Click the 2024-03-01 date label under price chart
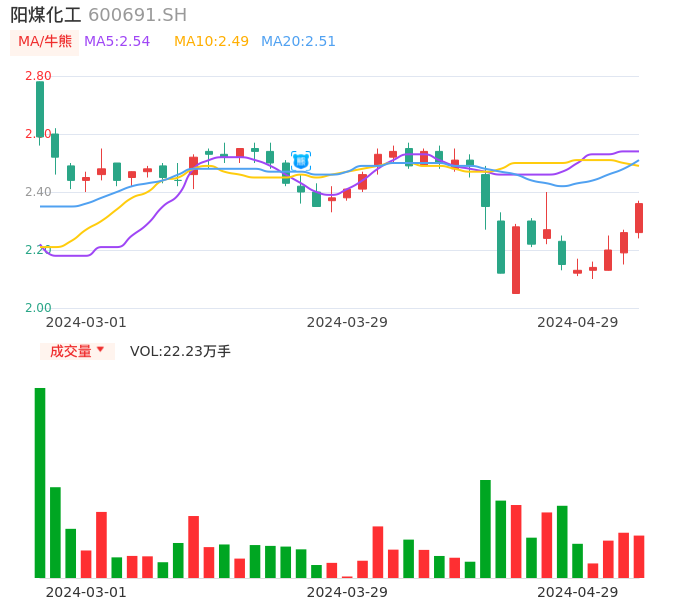The width and height of the screenshot is (686, 606). click(86, 322)
